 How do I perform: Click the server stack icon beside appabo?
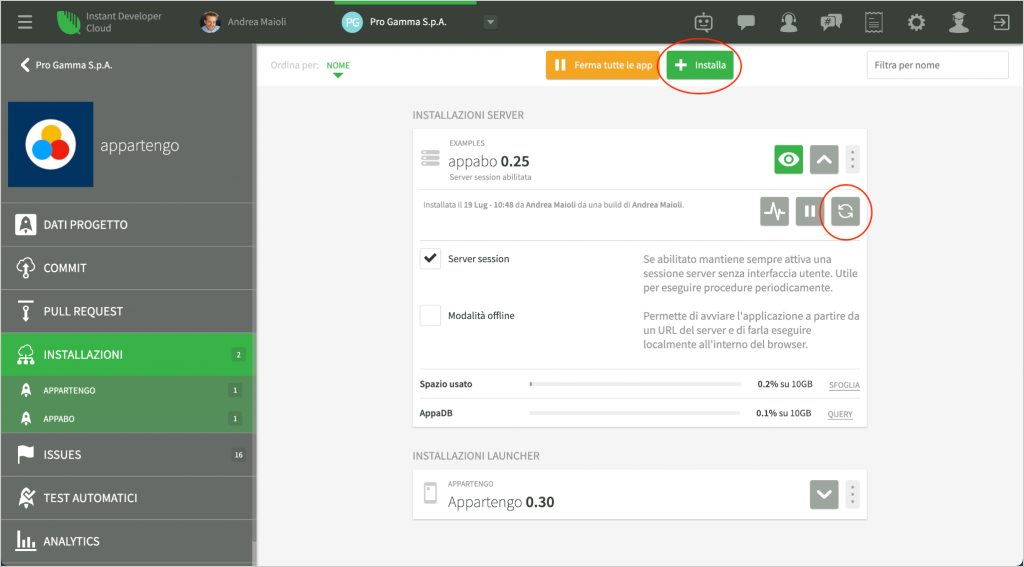click(430, 159)
